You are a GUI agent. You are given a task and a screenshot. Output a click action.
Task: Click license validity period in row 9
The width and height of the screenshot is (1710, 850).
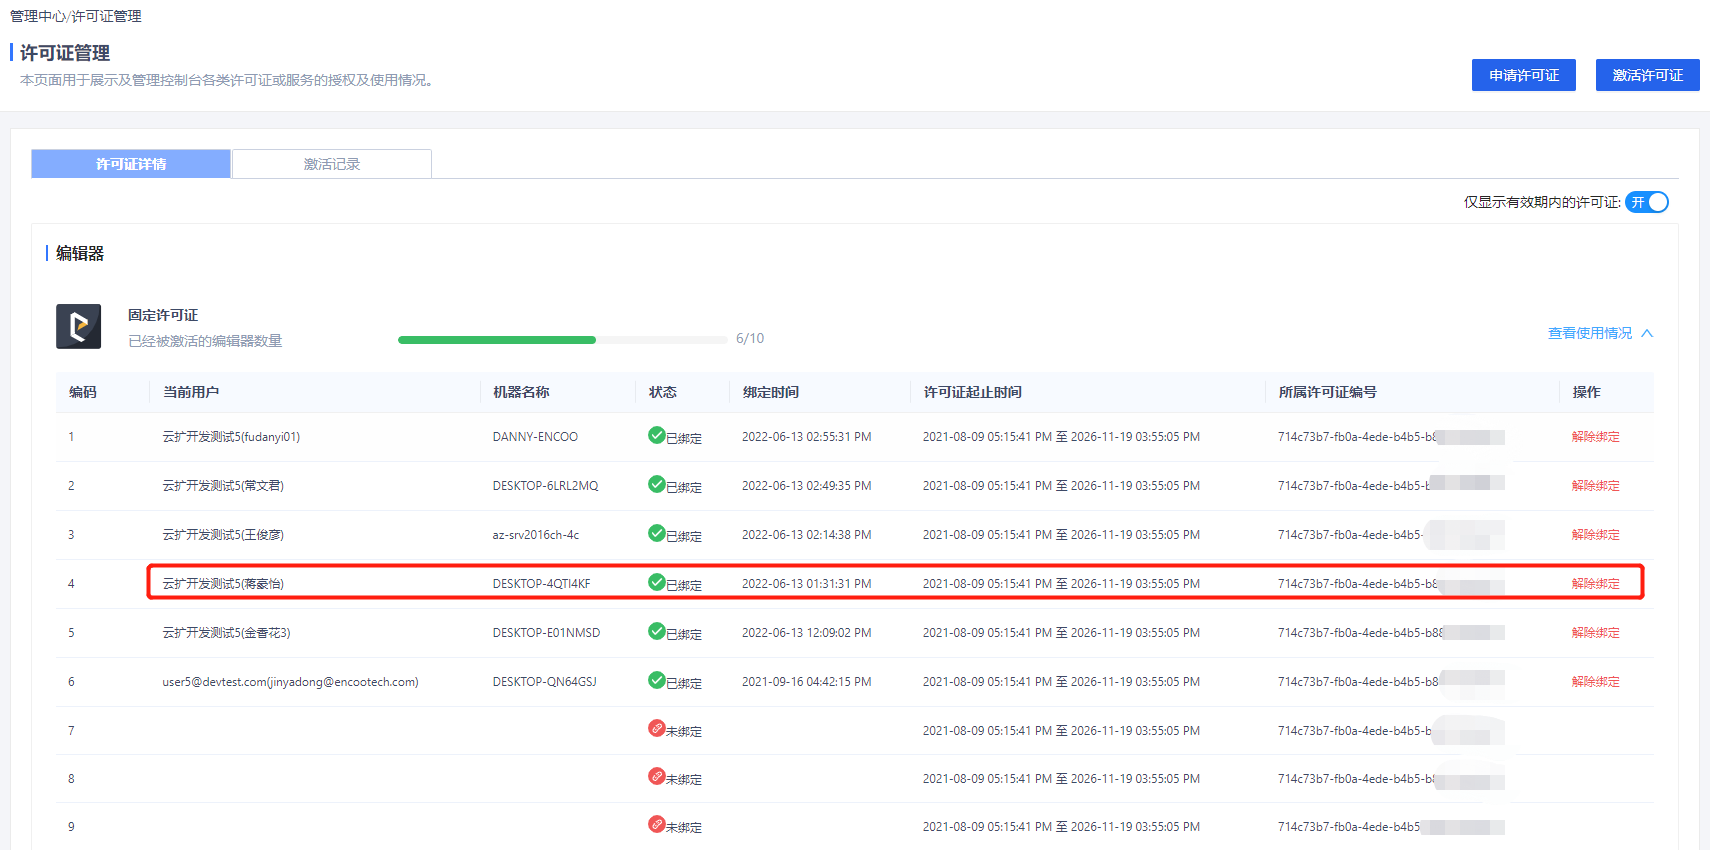click(x=1061, y=827)
